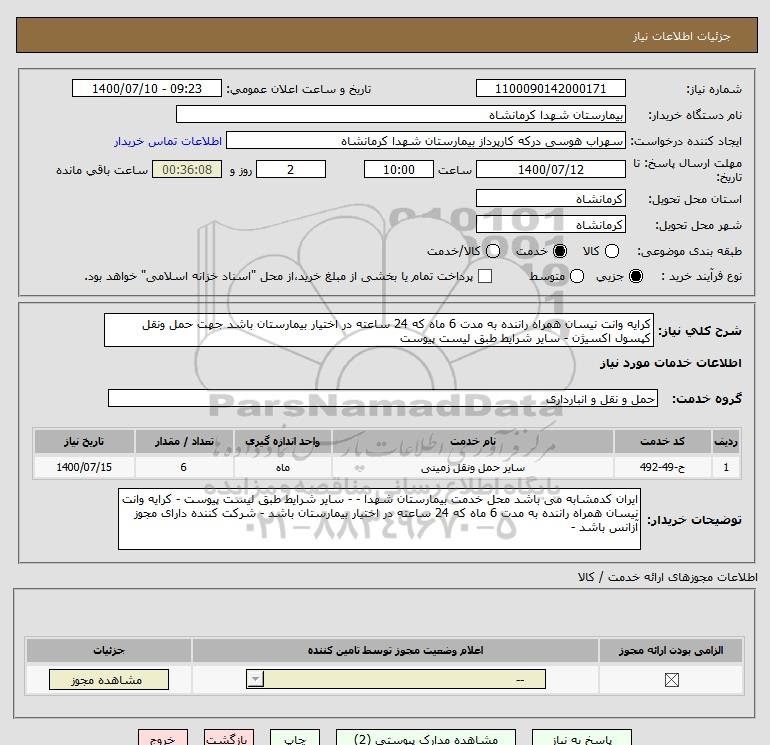770x745 pixels.
Task: Click the مشاهده مجوز button
Action: [x=109, y=680]
